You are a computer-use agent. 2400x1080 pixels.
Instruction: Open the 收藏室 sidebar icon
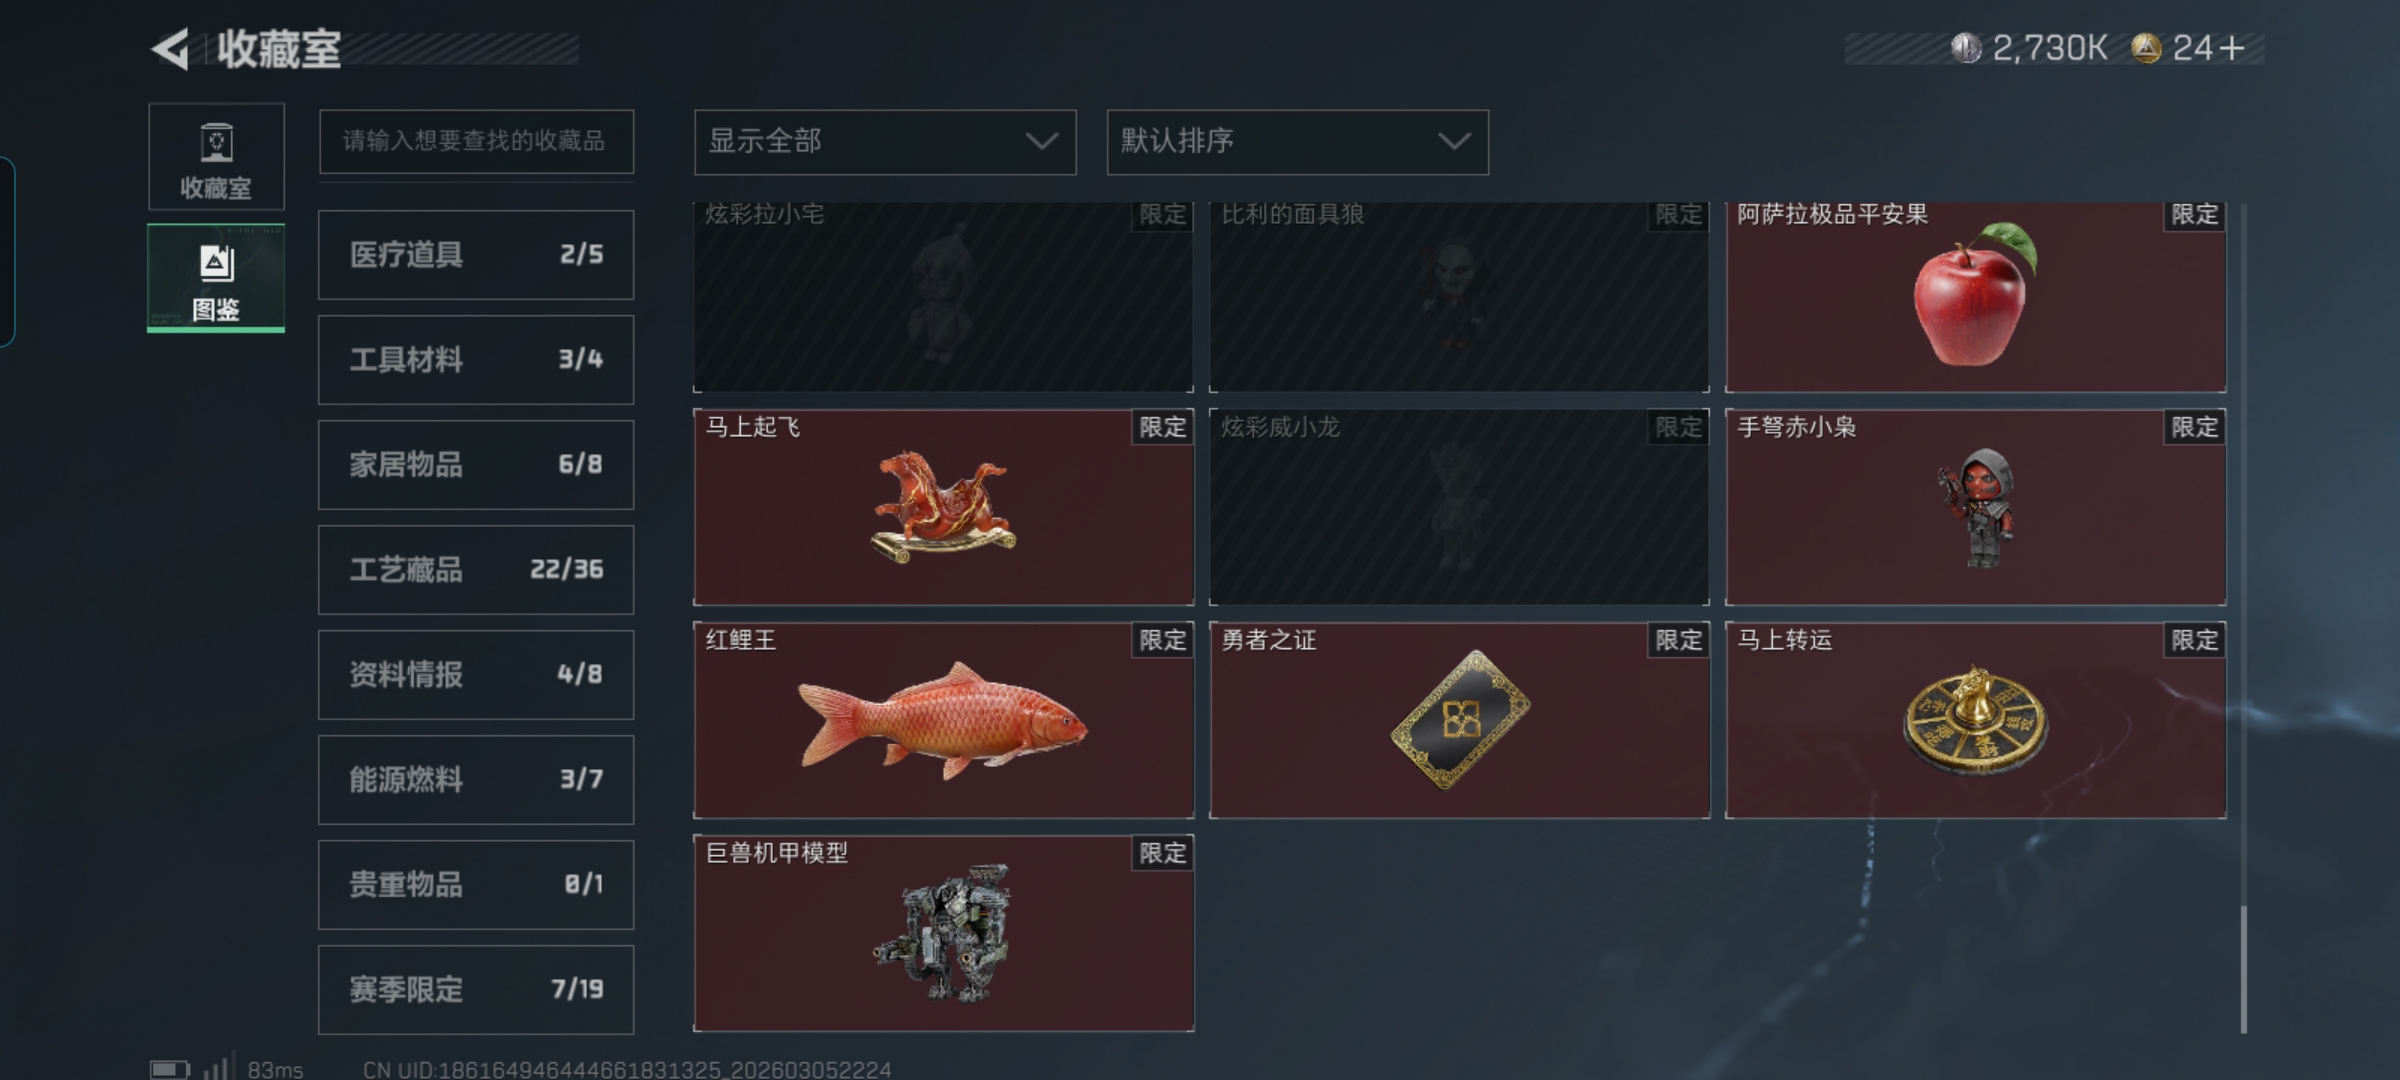[x=216, y=157]
